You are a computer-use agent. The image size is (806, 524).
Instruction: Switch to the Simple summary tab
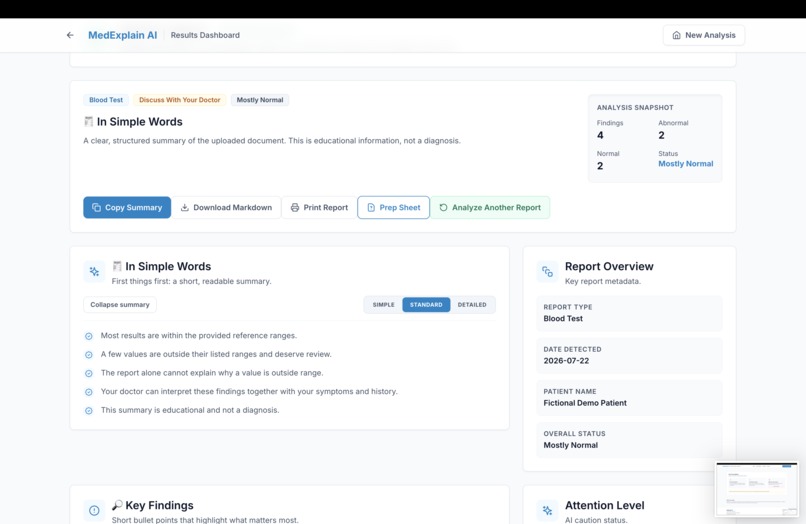383,304
